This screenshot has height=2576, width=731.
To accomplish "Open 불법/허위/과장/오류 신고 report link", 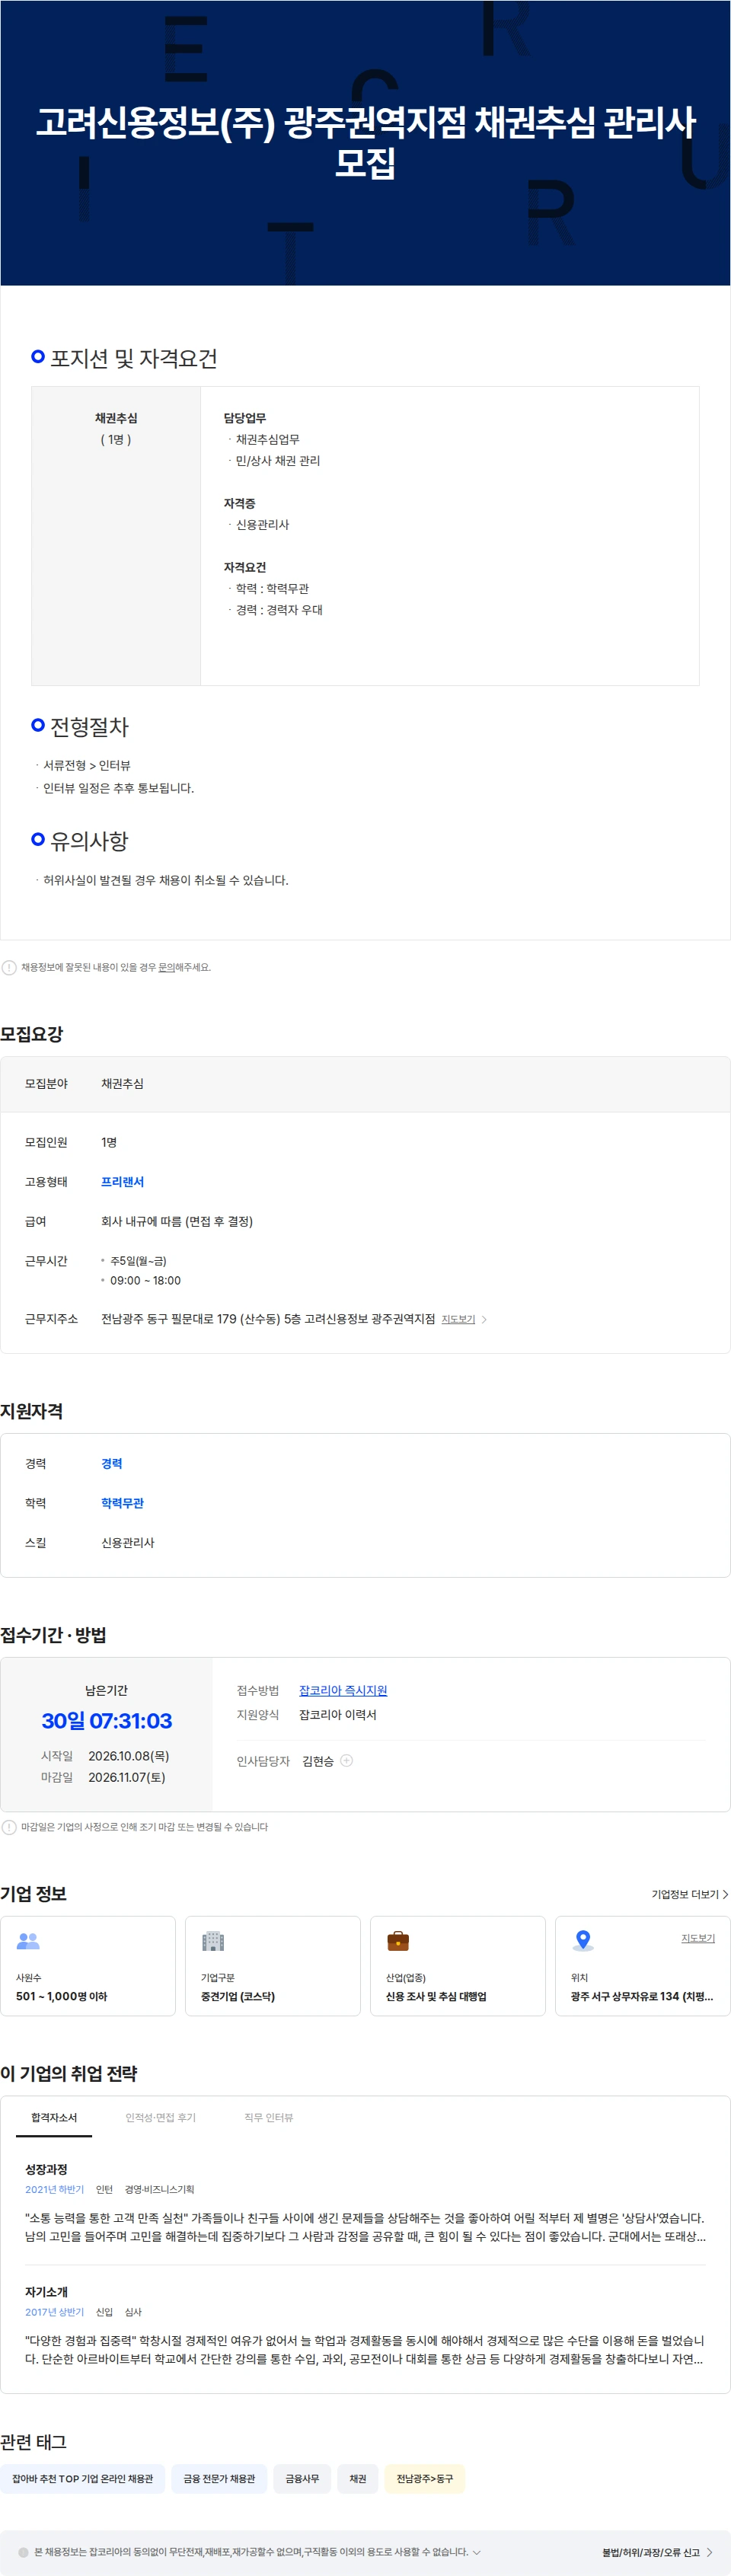I will pyautogui.click(x=650, y=2552).
